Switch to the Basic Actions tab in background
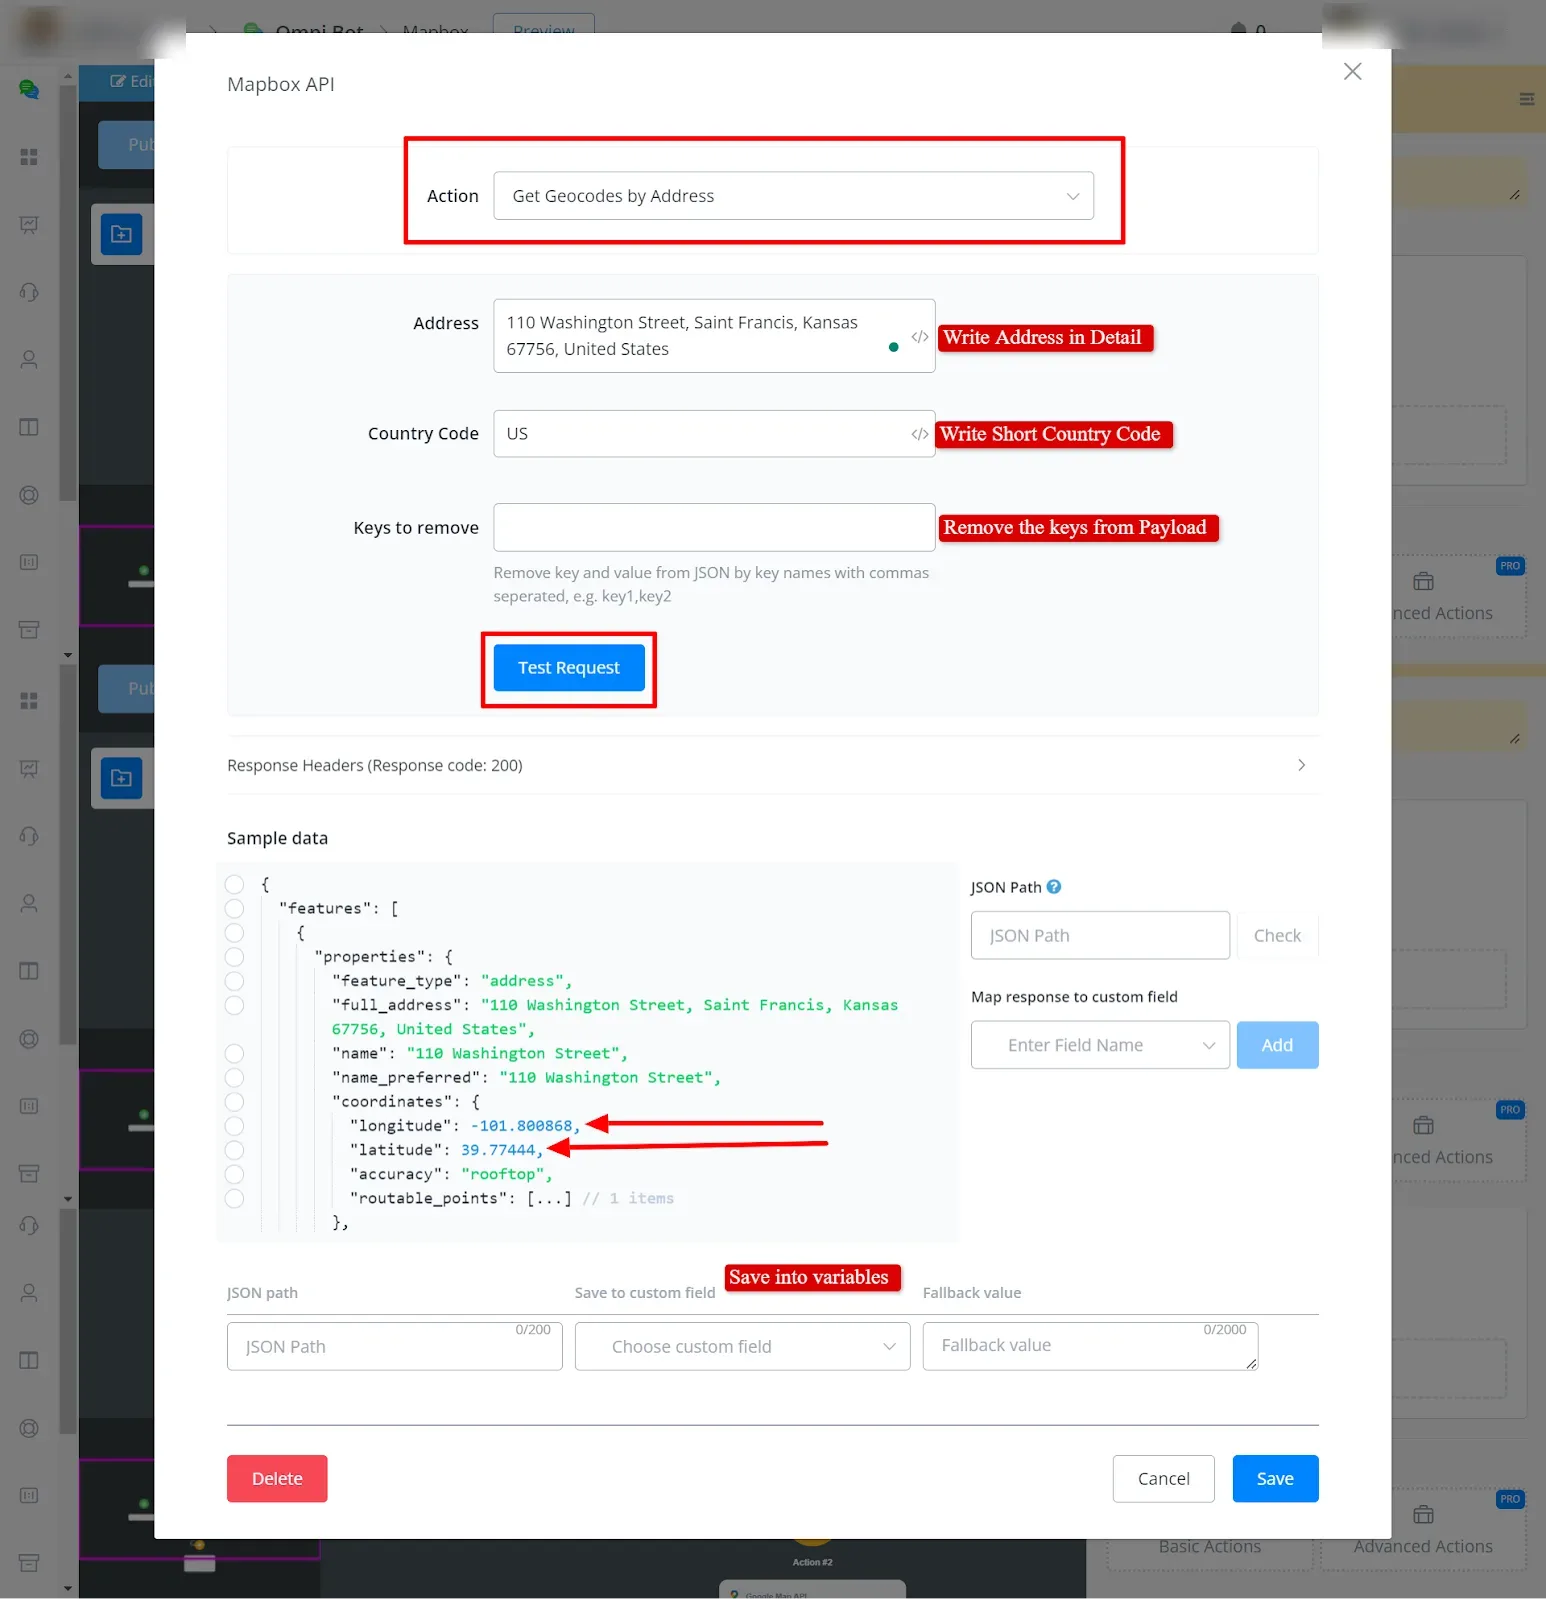1546x1600 pixels. click(x=1209, y=1546)
